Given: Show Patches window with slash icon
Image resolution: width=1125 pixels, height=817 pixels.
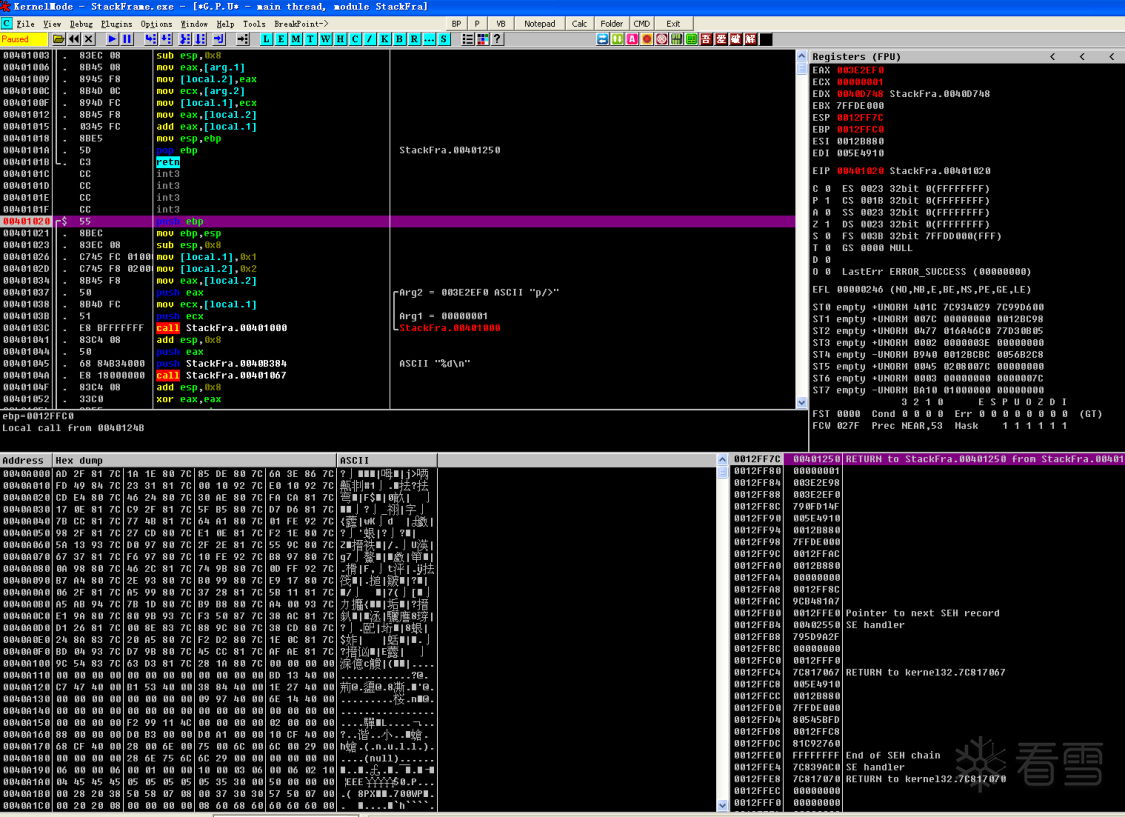Looking at the screenshot, I should [x=369, y=39].
